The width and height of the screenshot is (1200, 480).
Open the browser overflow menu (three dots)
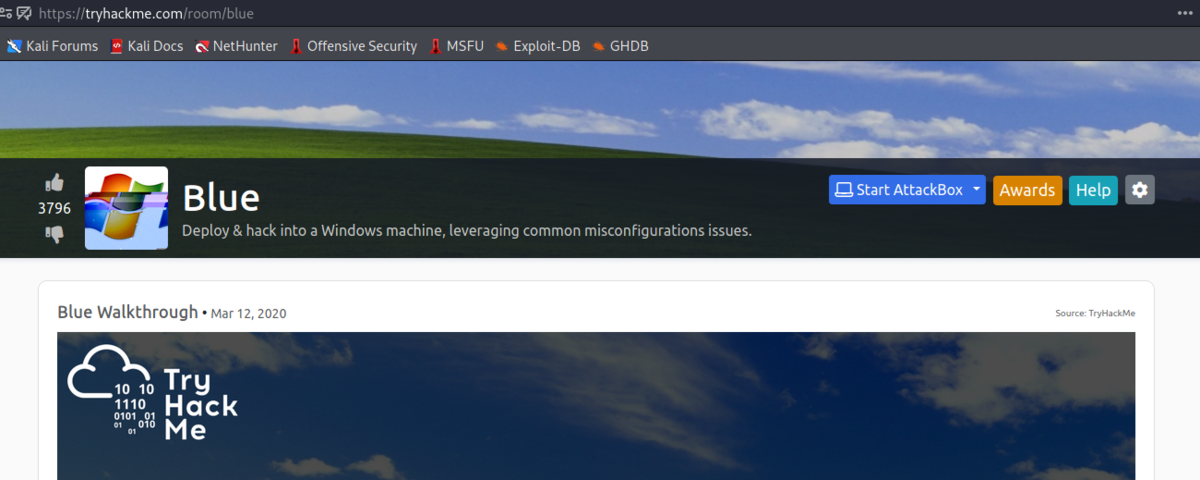tap(1185, 13)
